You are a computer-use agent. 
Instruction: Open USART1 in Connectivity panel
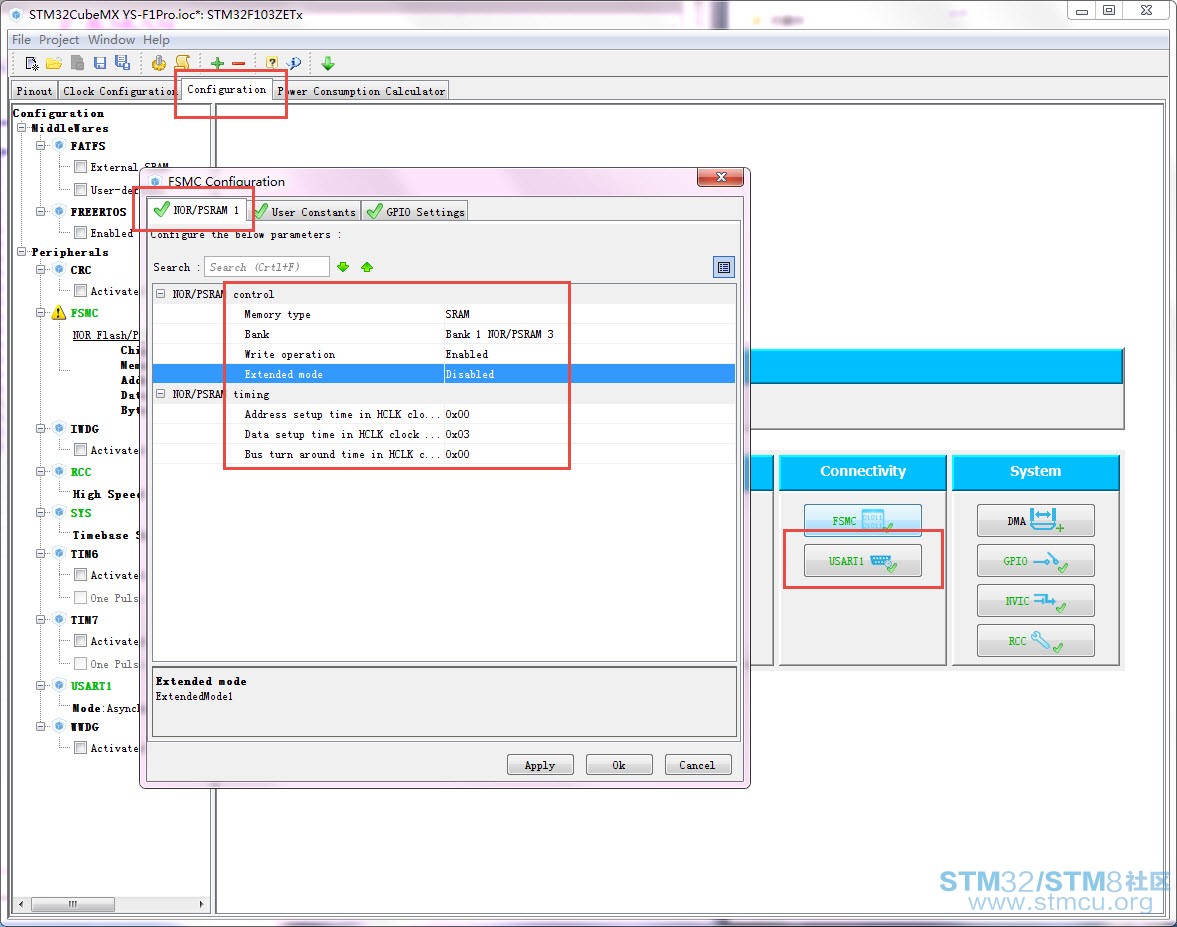[862, 561]
